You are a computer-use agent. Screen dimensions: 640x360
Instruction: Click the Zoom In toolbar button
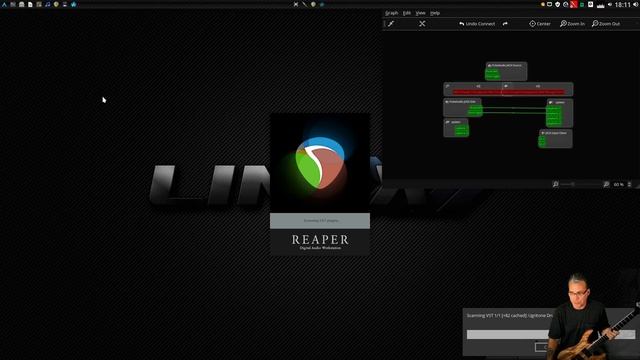pos(572,24)
